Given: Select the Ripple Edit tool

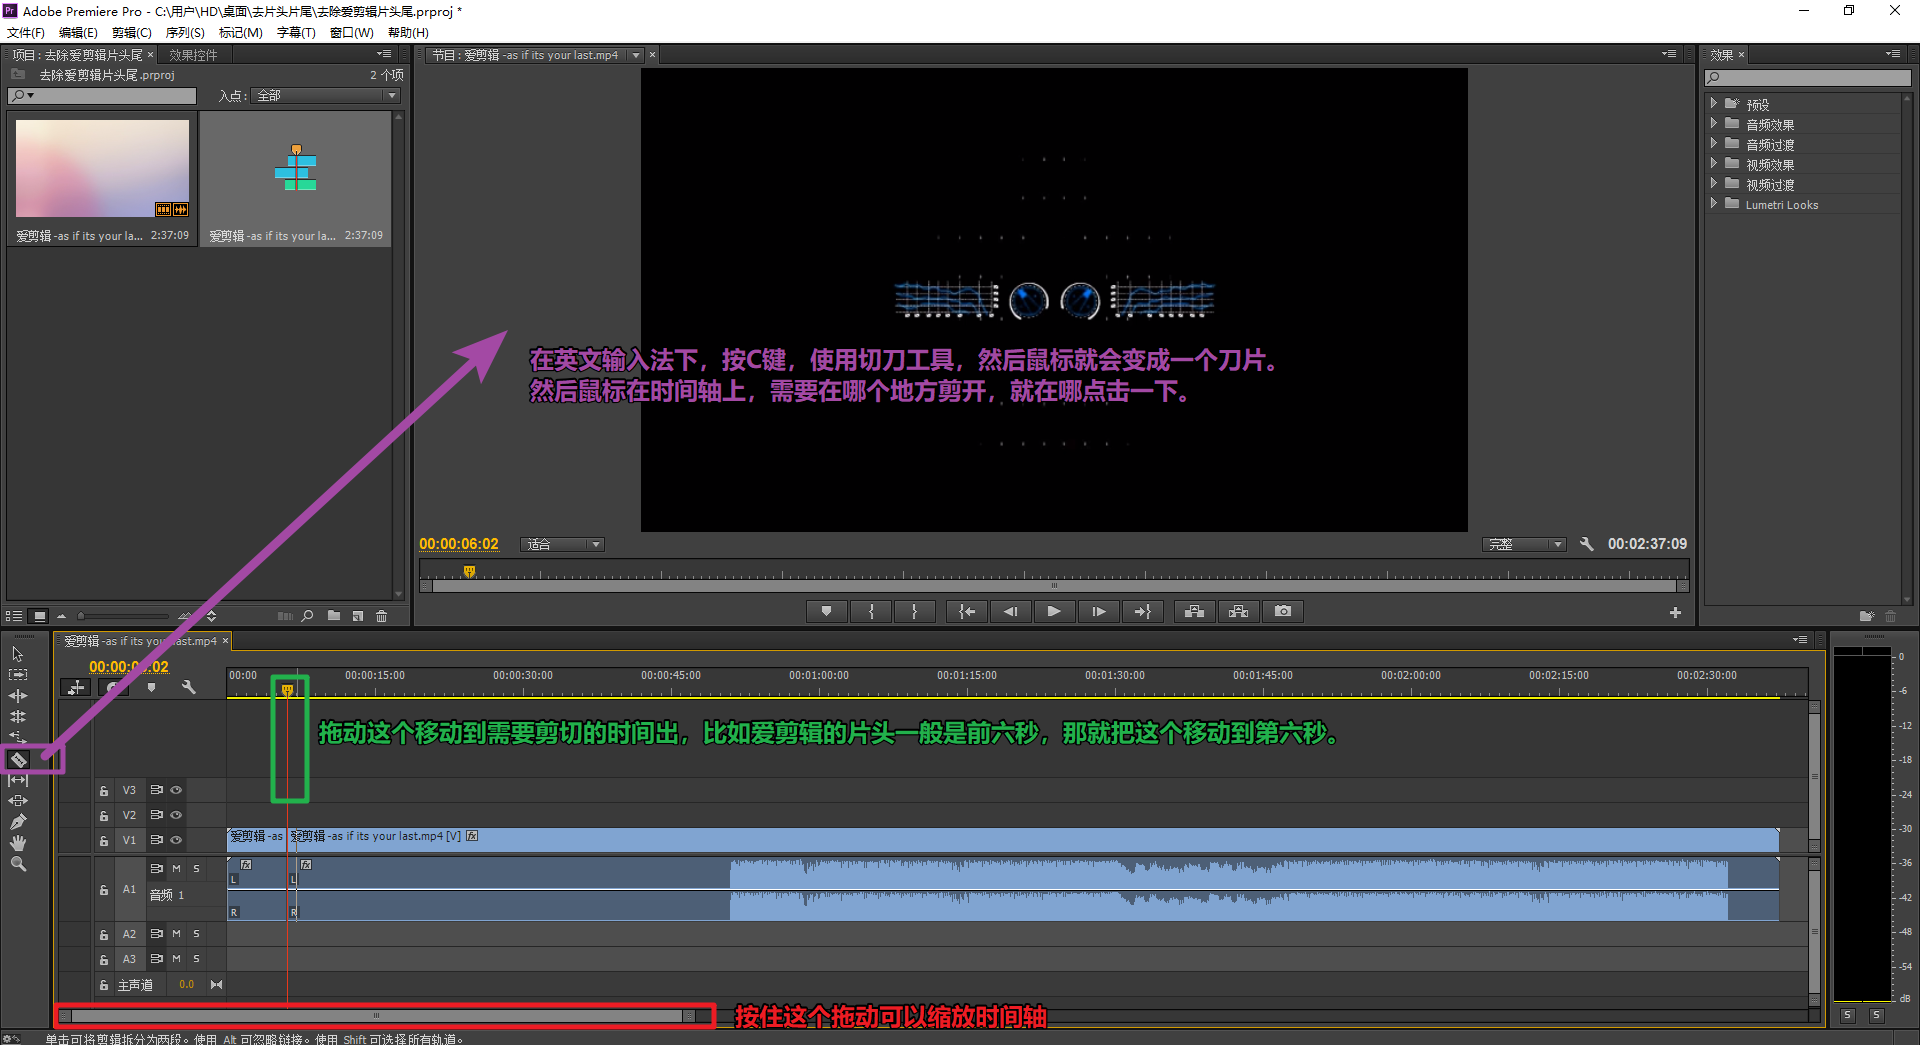Looking at the screenshot, I should coord(18,696).
